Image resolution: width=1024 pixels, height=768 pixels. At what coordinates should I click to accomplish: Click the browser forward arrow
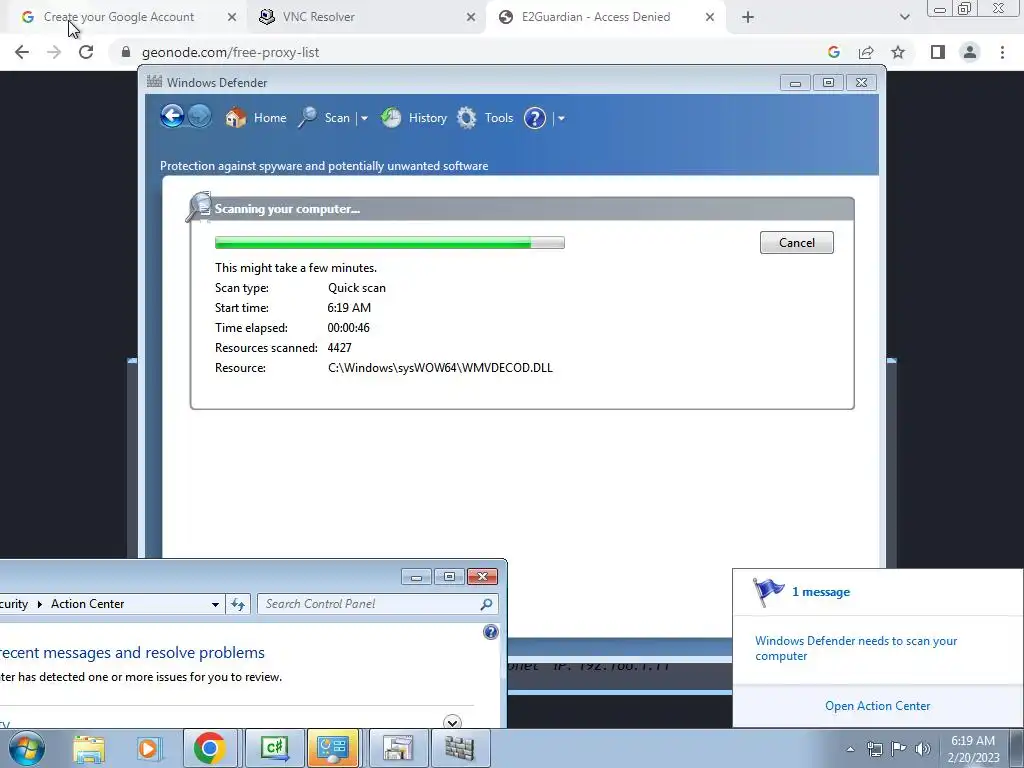click(x=54, y=52)
